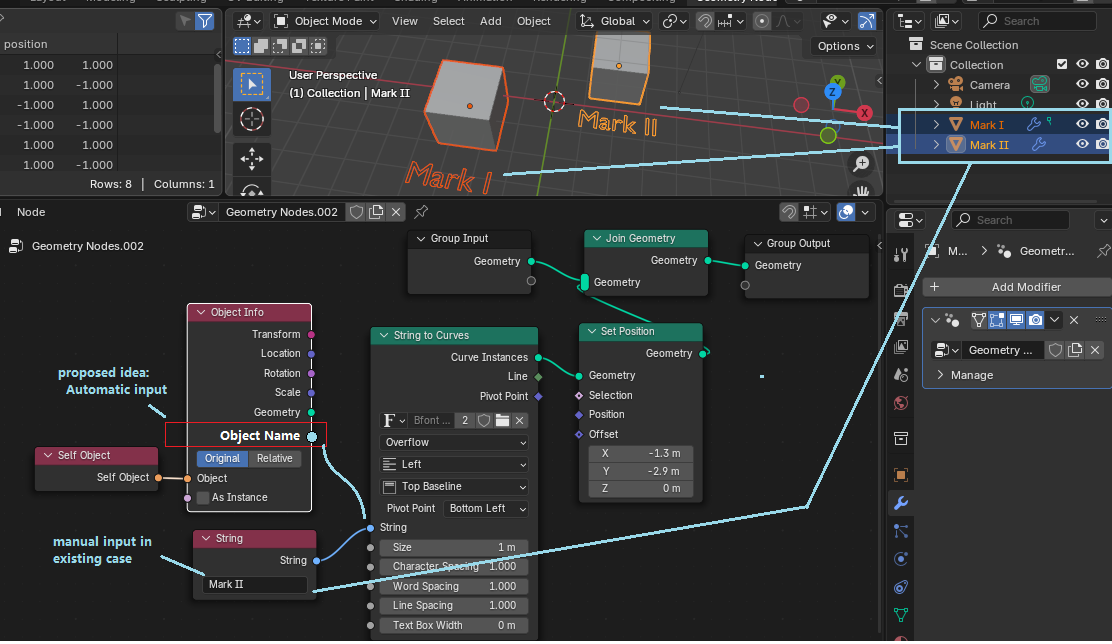Open the Particles properties tab

tap(901, 531)
